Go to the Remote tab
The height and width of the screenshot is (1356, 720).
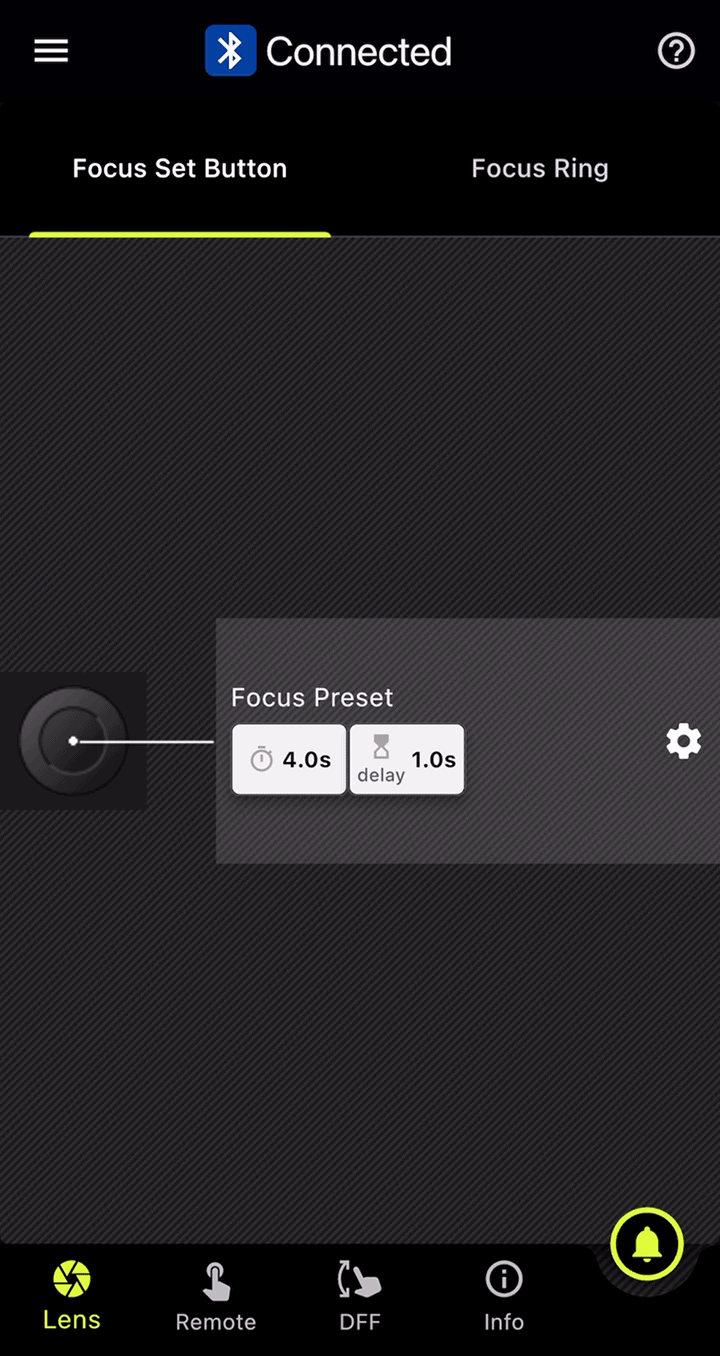coord(216,1296)
